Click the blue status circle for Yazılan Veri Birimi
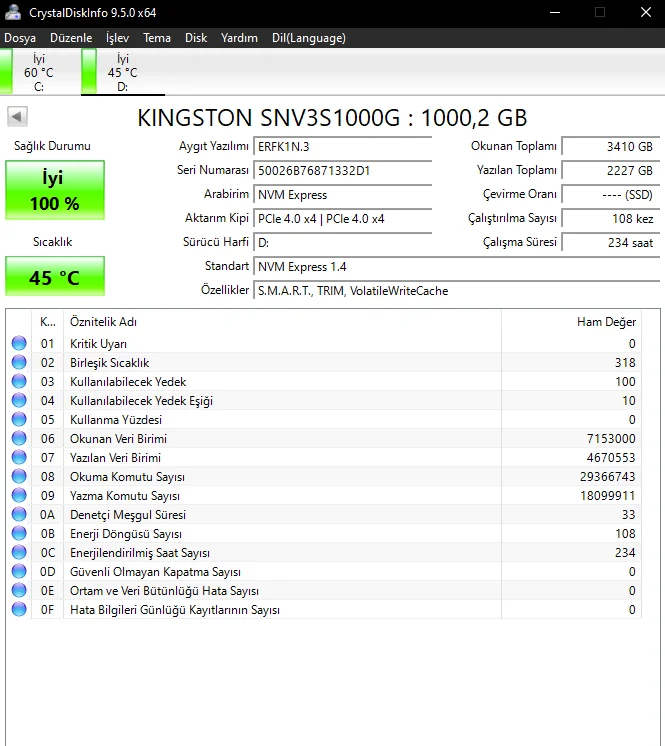This screenshot has width=665, height=746. click(x=19, y=457)
